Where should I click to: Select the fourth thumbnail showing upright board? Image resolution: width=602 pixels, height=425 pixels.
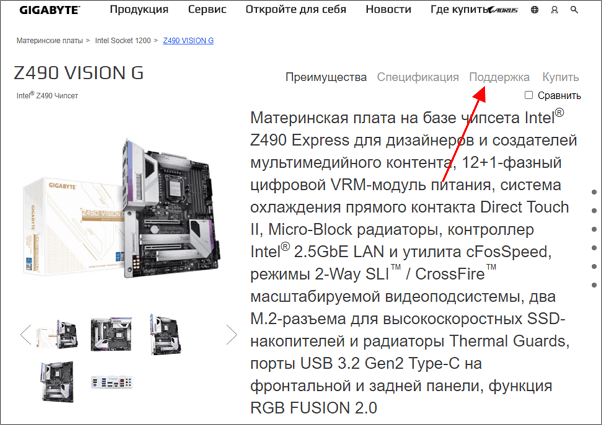click(x=57, y=382)
